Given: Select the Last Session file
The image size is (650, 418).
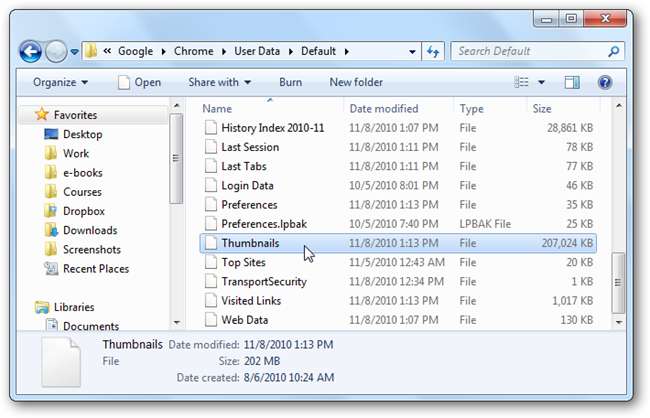Looking at the screenshot, I should pos(398,147).
